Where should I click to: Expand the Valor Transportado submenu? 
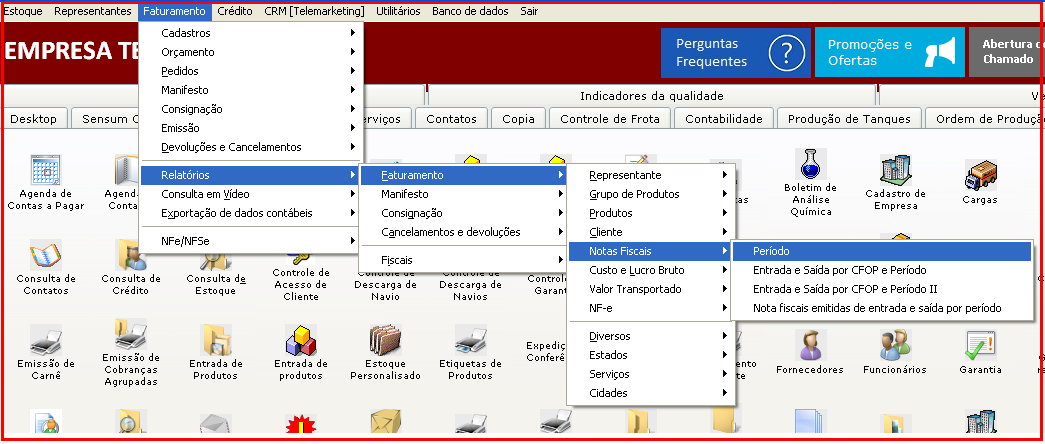[x=651, y=289]
